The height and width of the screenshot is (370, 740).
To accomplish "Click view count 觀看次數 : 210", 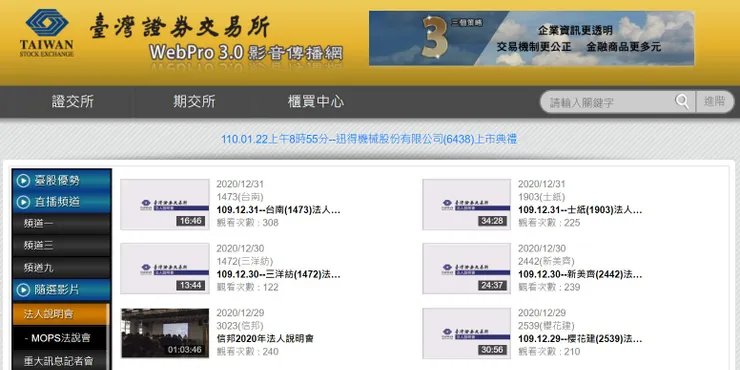I will 549,352.
